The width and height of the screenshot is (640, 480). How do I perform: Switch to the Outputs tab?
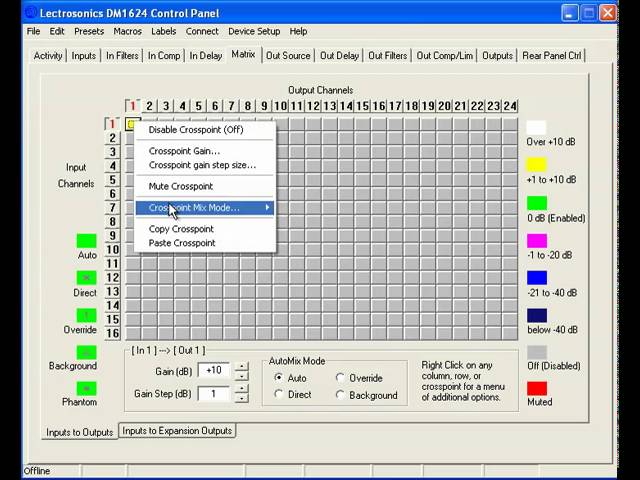(x=497, y=56)
